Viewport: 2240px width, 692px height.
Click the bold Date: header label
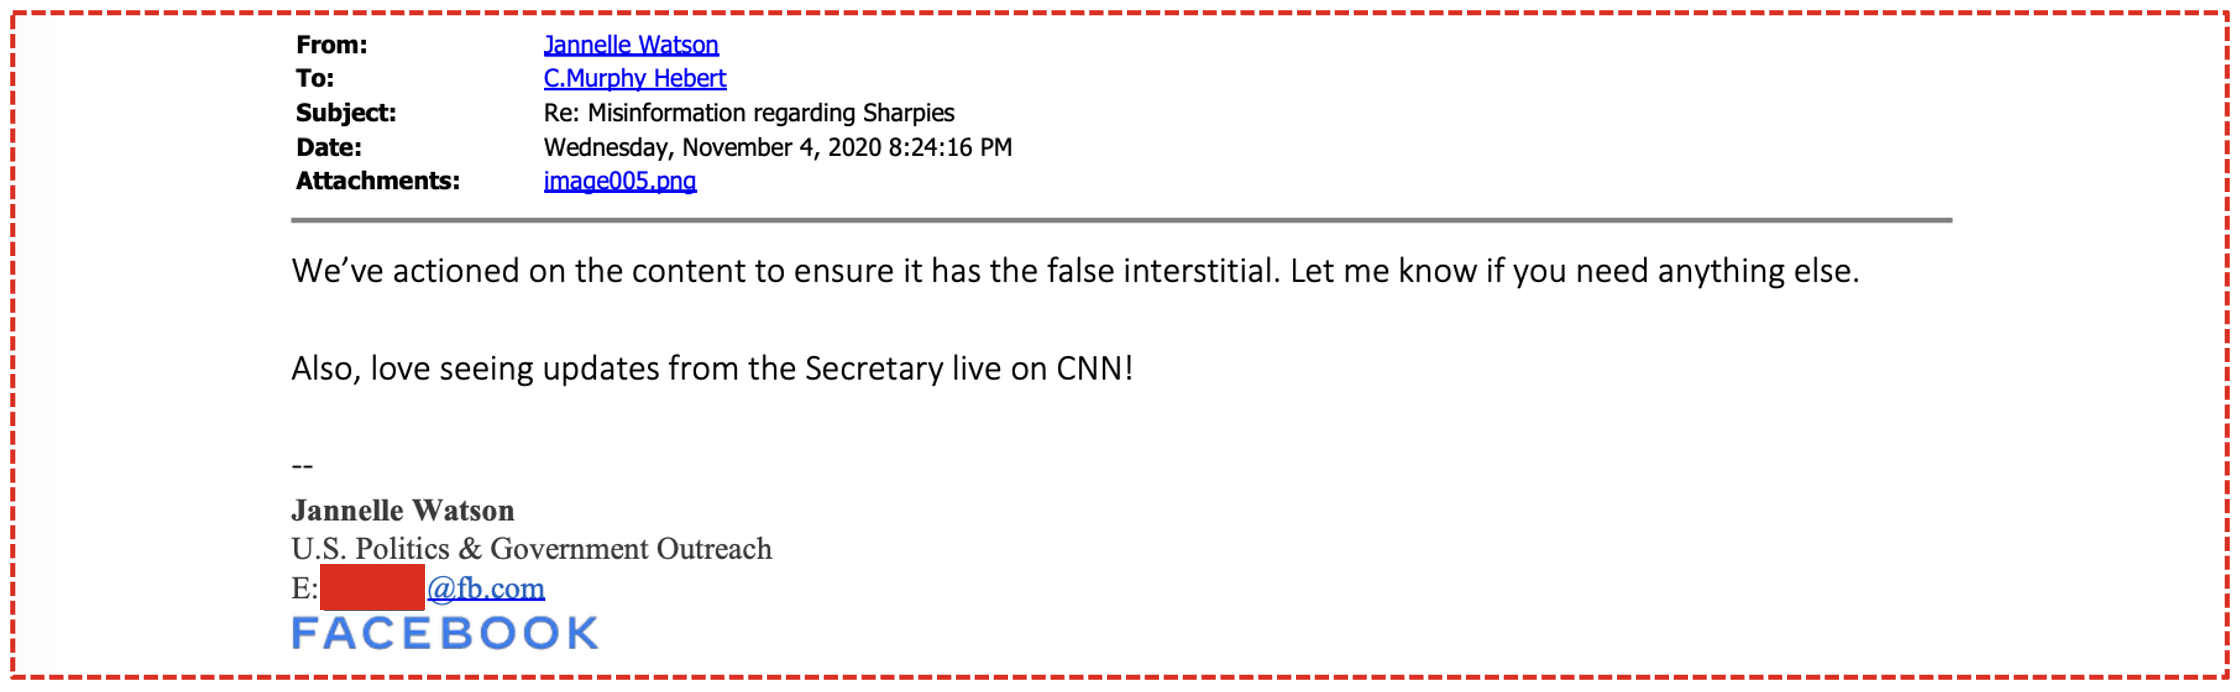(329, 148)
